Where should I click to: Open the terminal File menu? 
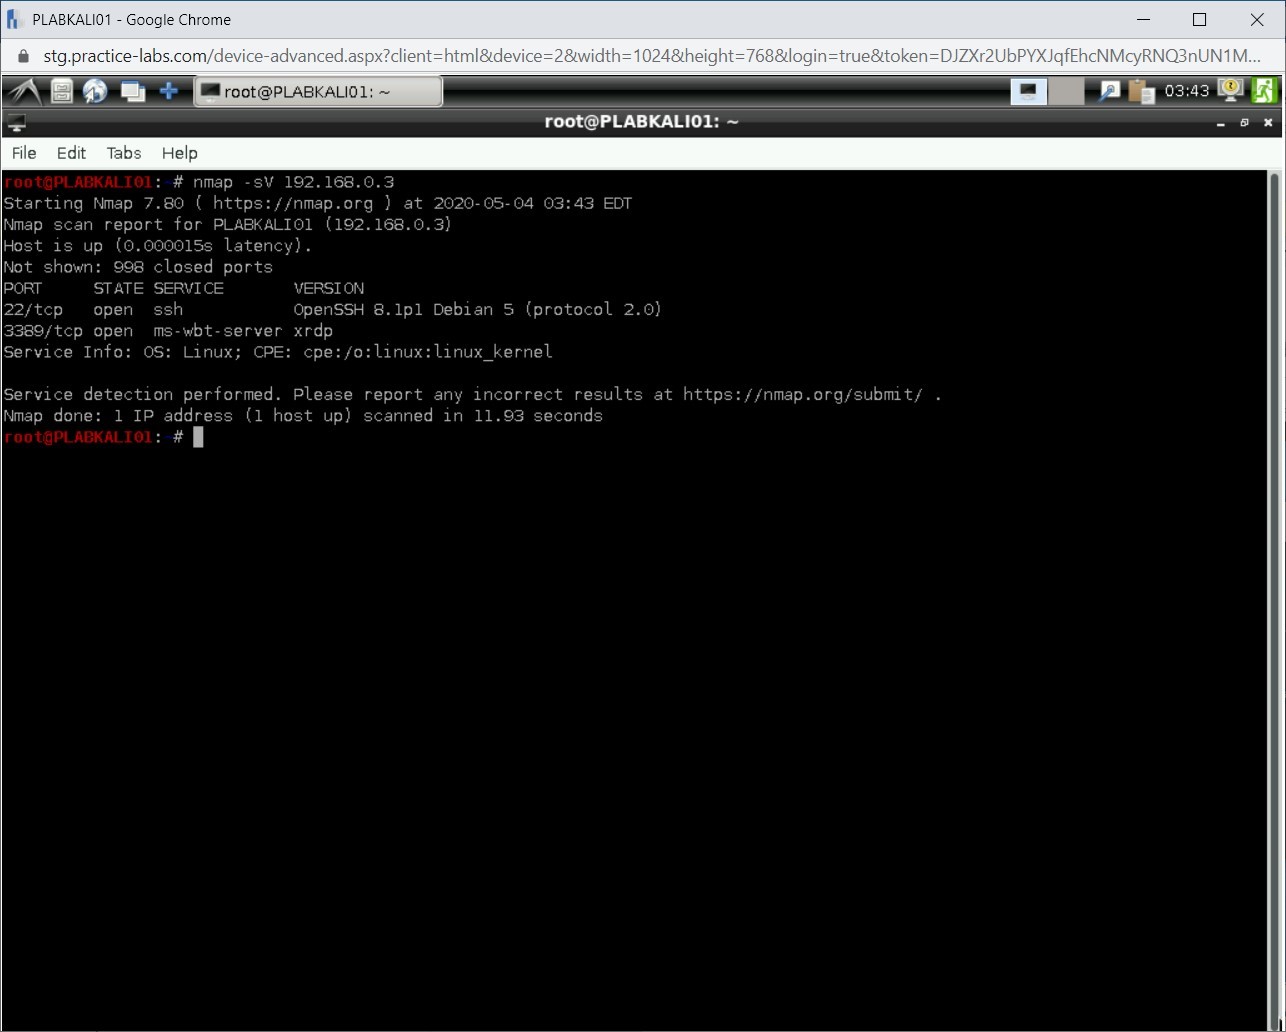[x=24, y=153]
